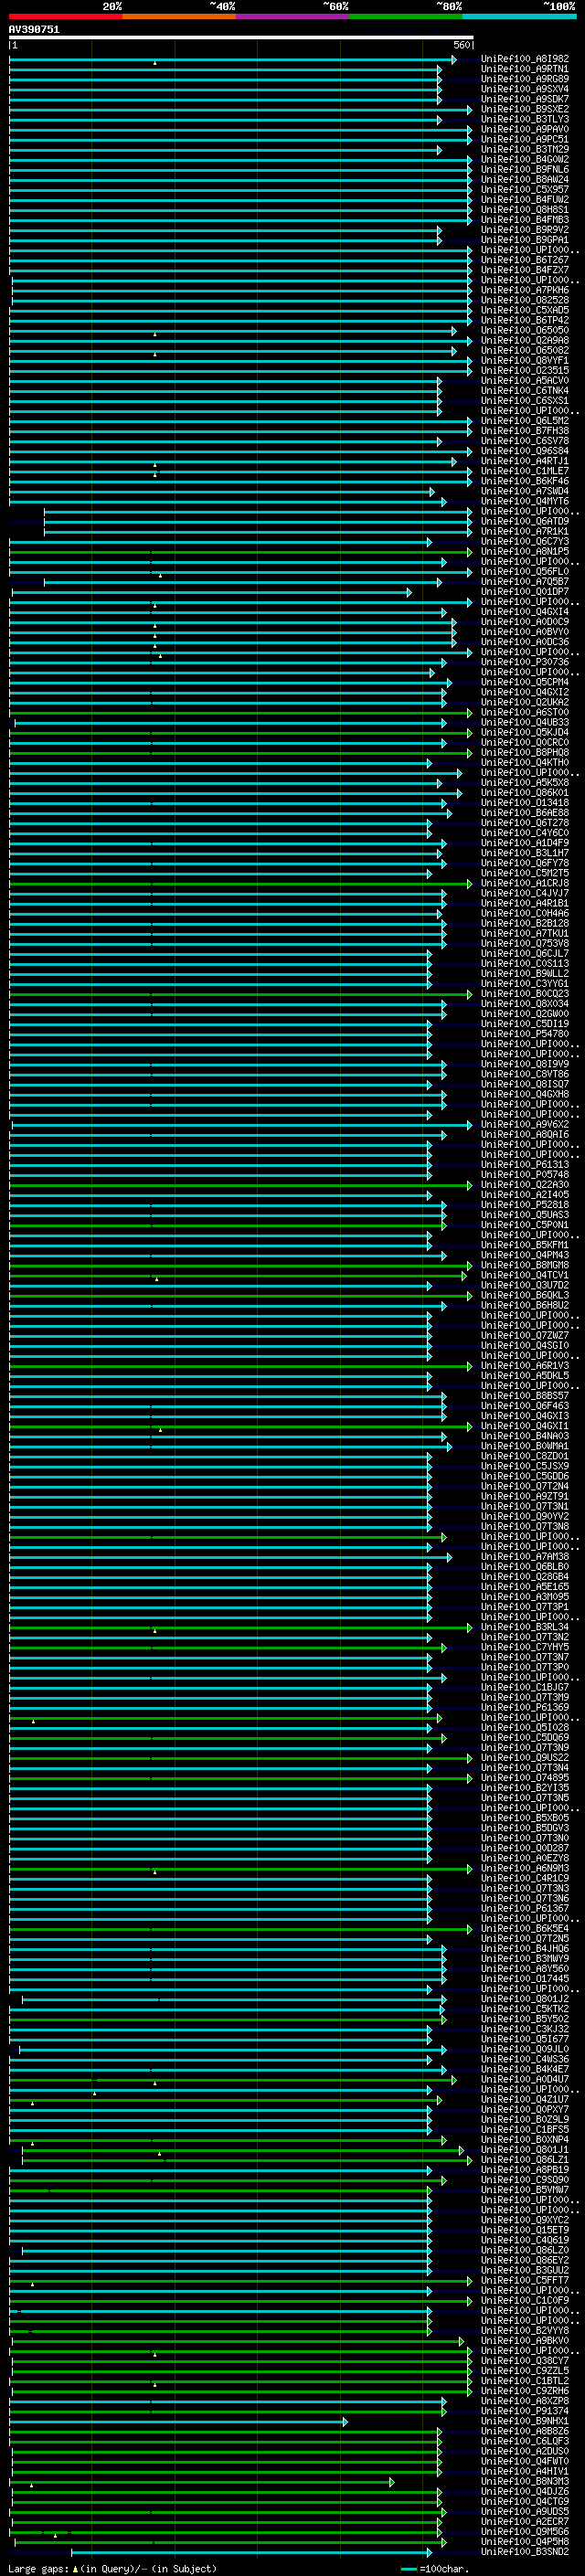The height and width of the screenshot is (2576, 585).
Task: Click the green ~80% identity legend color
Action: (406, 16)
